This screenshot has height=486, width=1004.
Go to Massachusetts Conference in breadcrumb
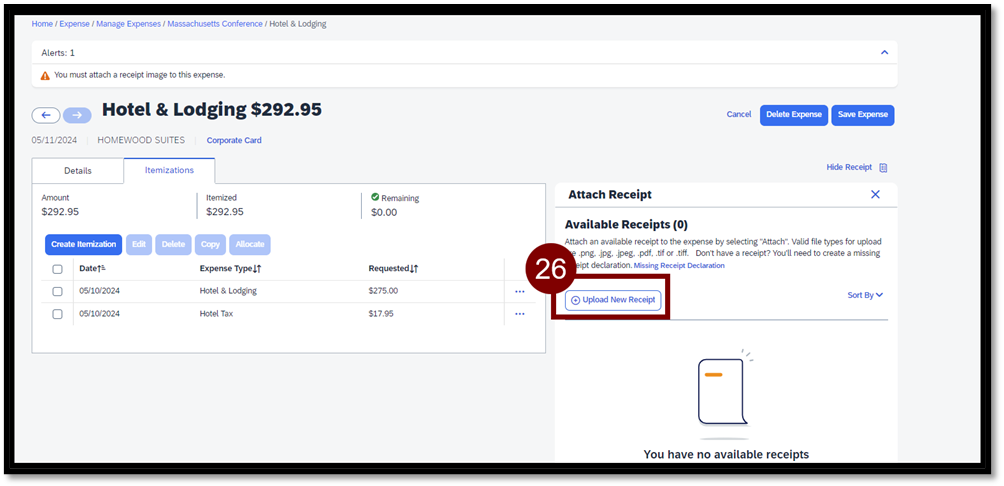click(x=215, y=23)
